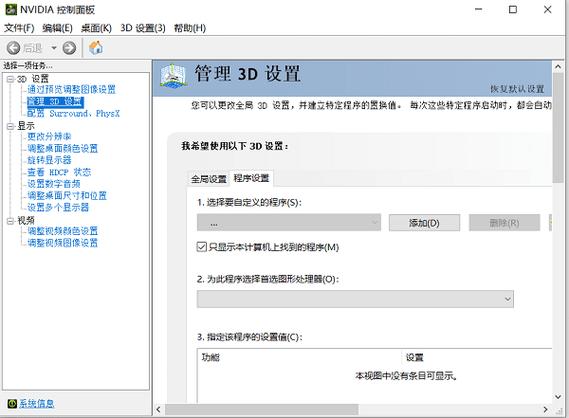
Task: Select 通过预览调整图像设置 in tree
Action: (71, 89)
